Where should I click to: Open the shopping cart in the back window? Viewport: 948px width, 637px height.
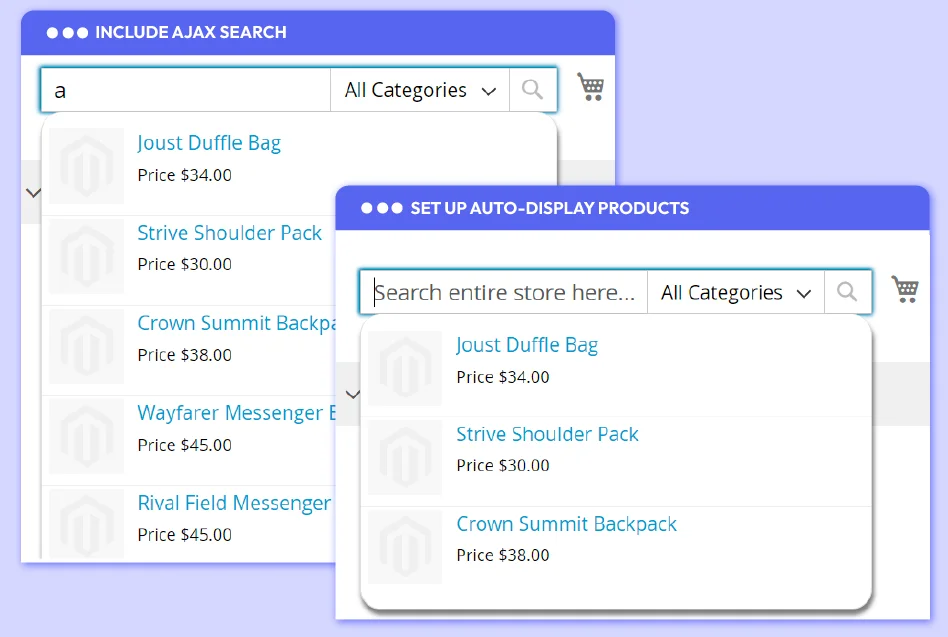click(591, 87)
